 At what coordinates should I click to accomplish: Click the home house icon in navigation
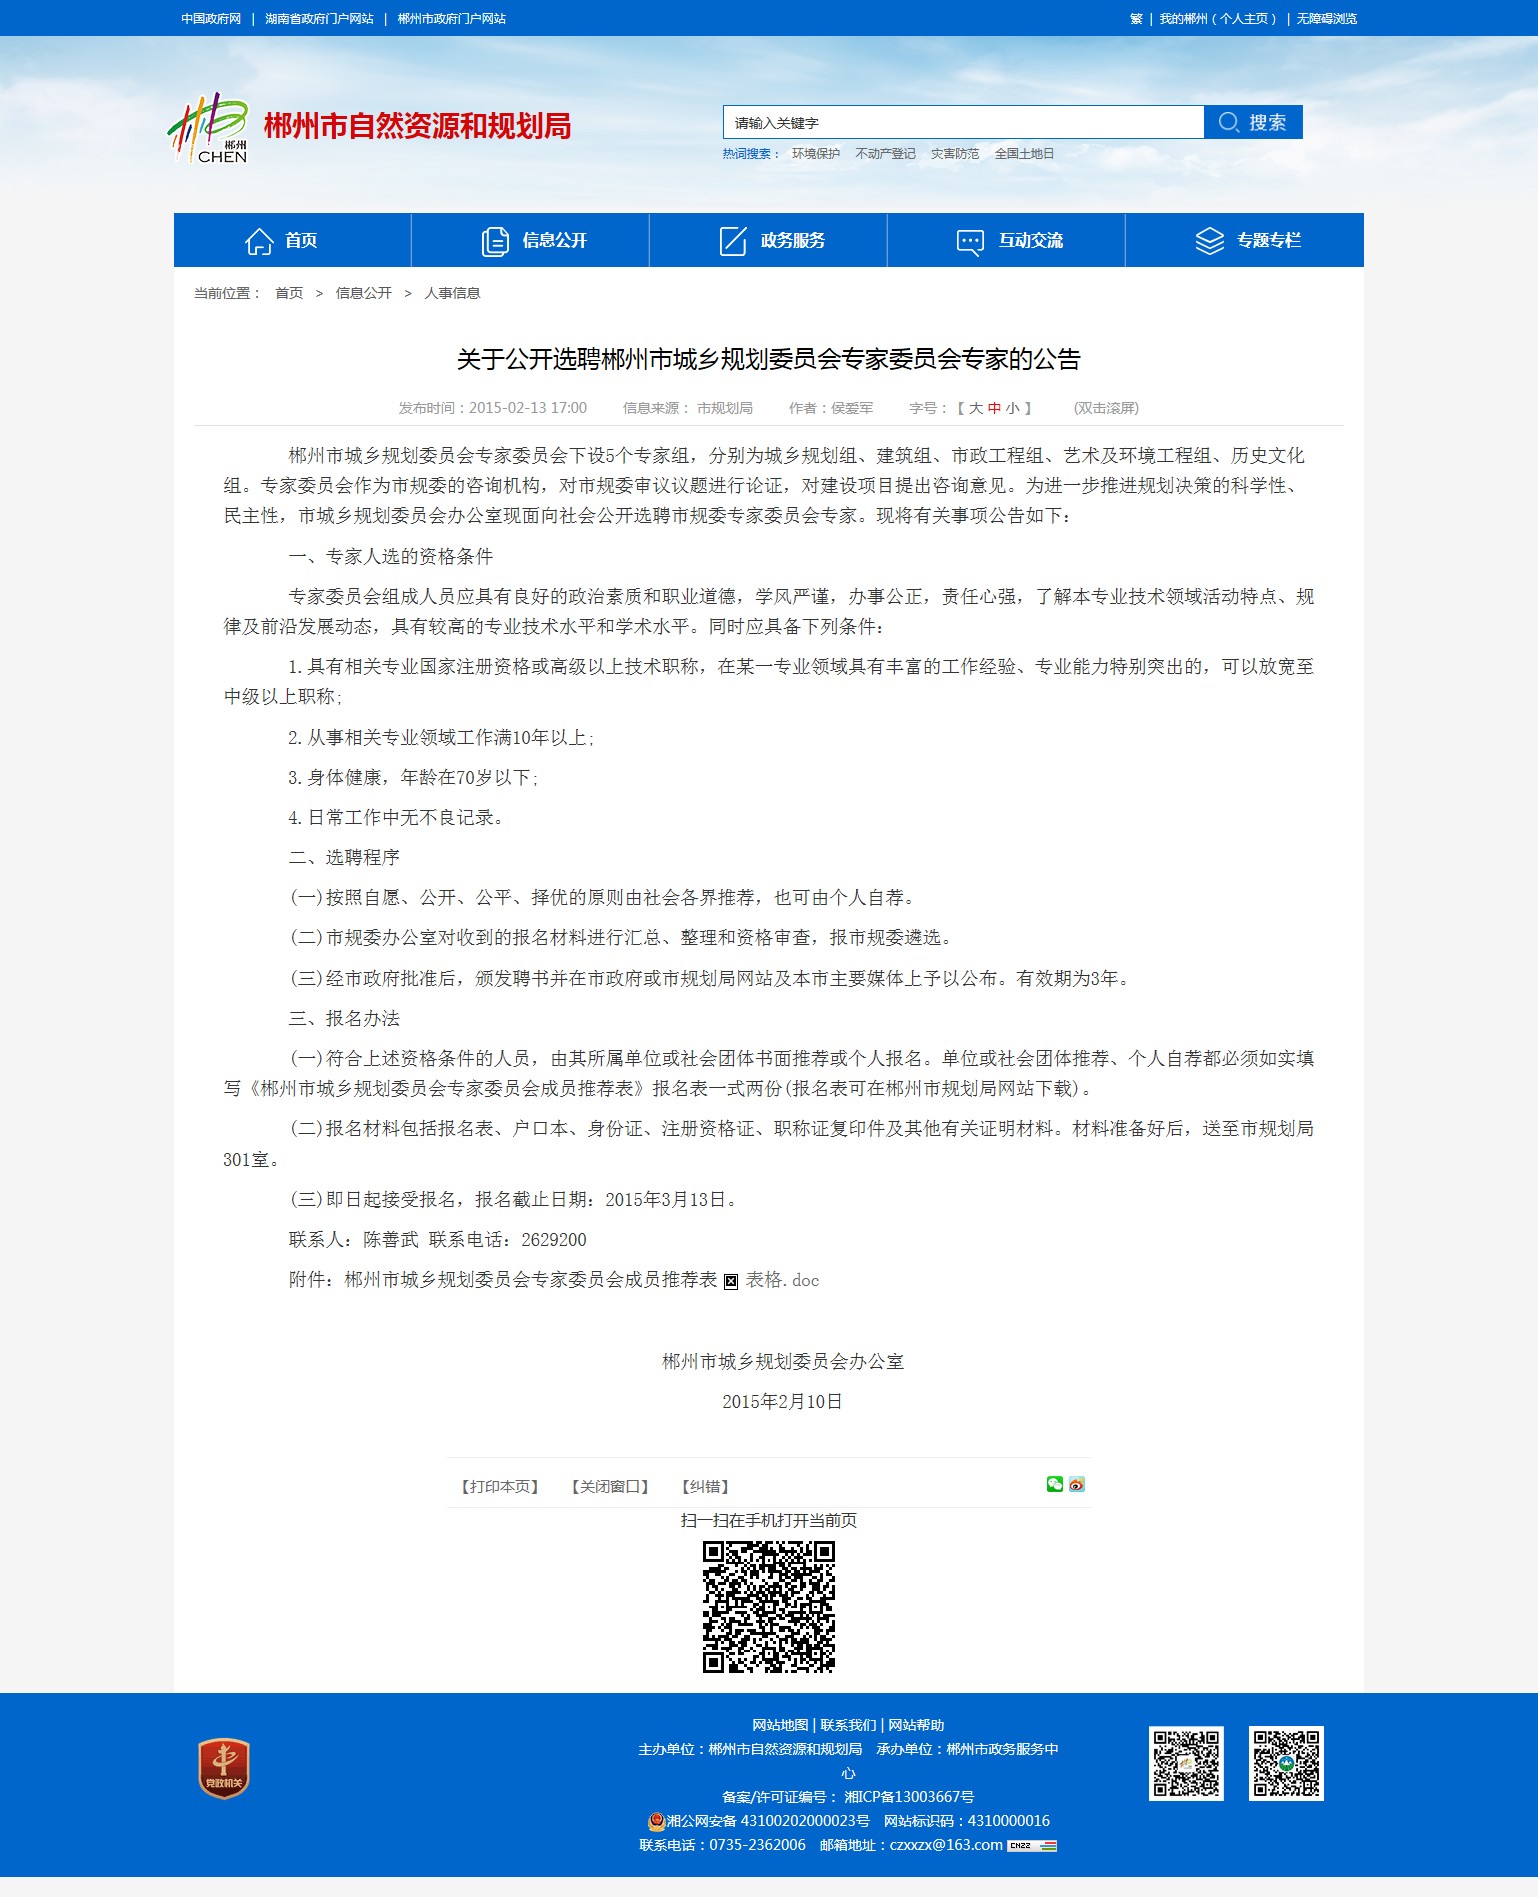coord(259,241)
